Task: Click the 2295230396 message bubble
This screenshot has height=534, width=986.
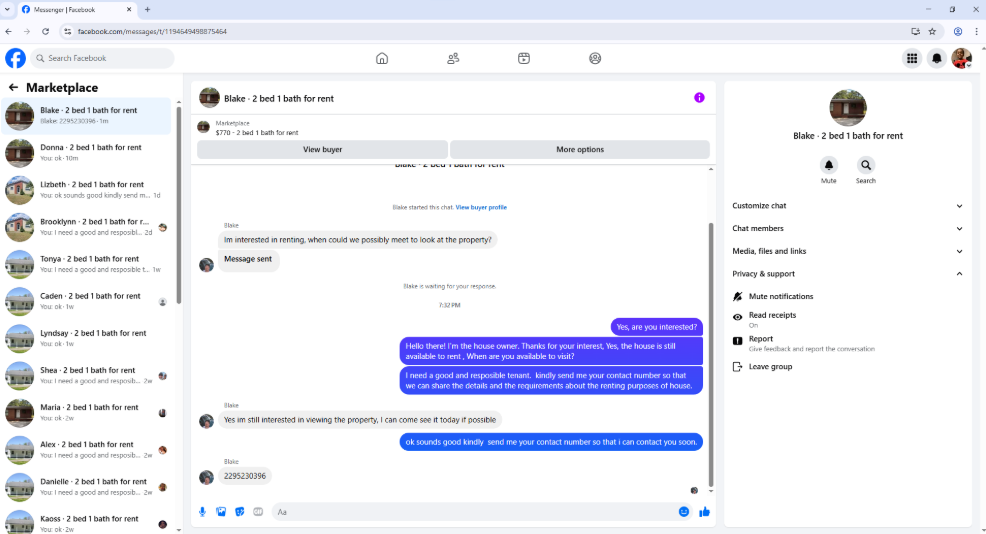Action: (x=245, y=476)
